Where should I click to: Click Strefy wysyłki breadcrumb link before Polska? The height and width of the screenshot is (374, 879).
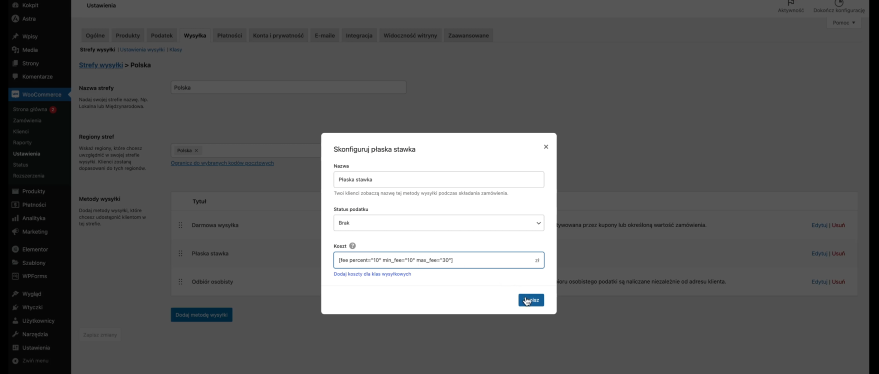point(101,65)
